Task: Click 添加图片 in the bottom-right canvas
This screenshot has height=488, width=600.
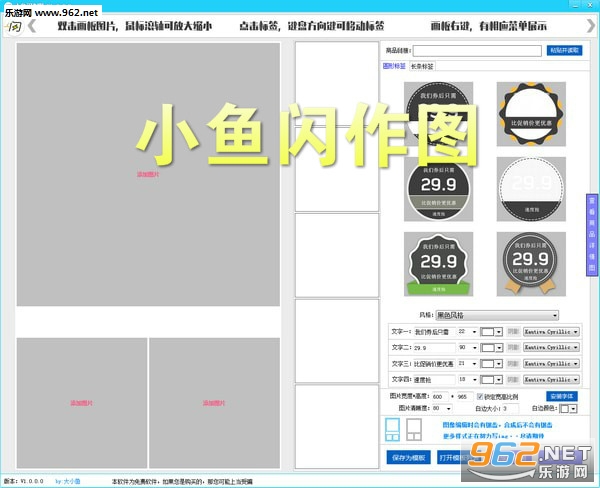Action: pyautogui.click(x=214, y=403)
